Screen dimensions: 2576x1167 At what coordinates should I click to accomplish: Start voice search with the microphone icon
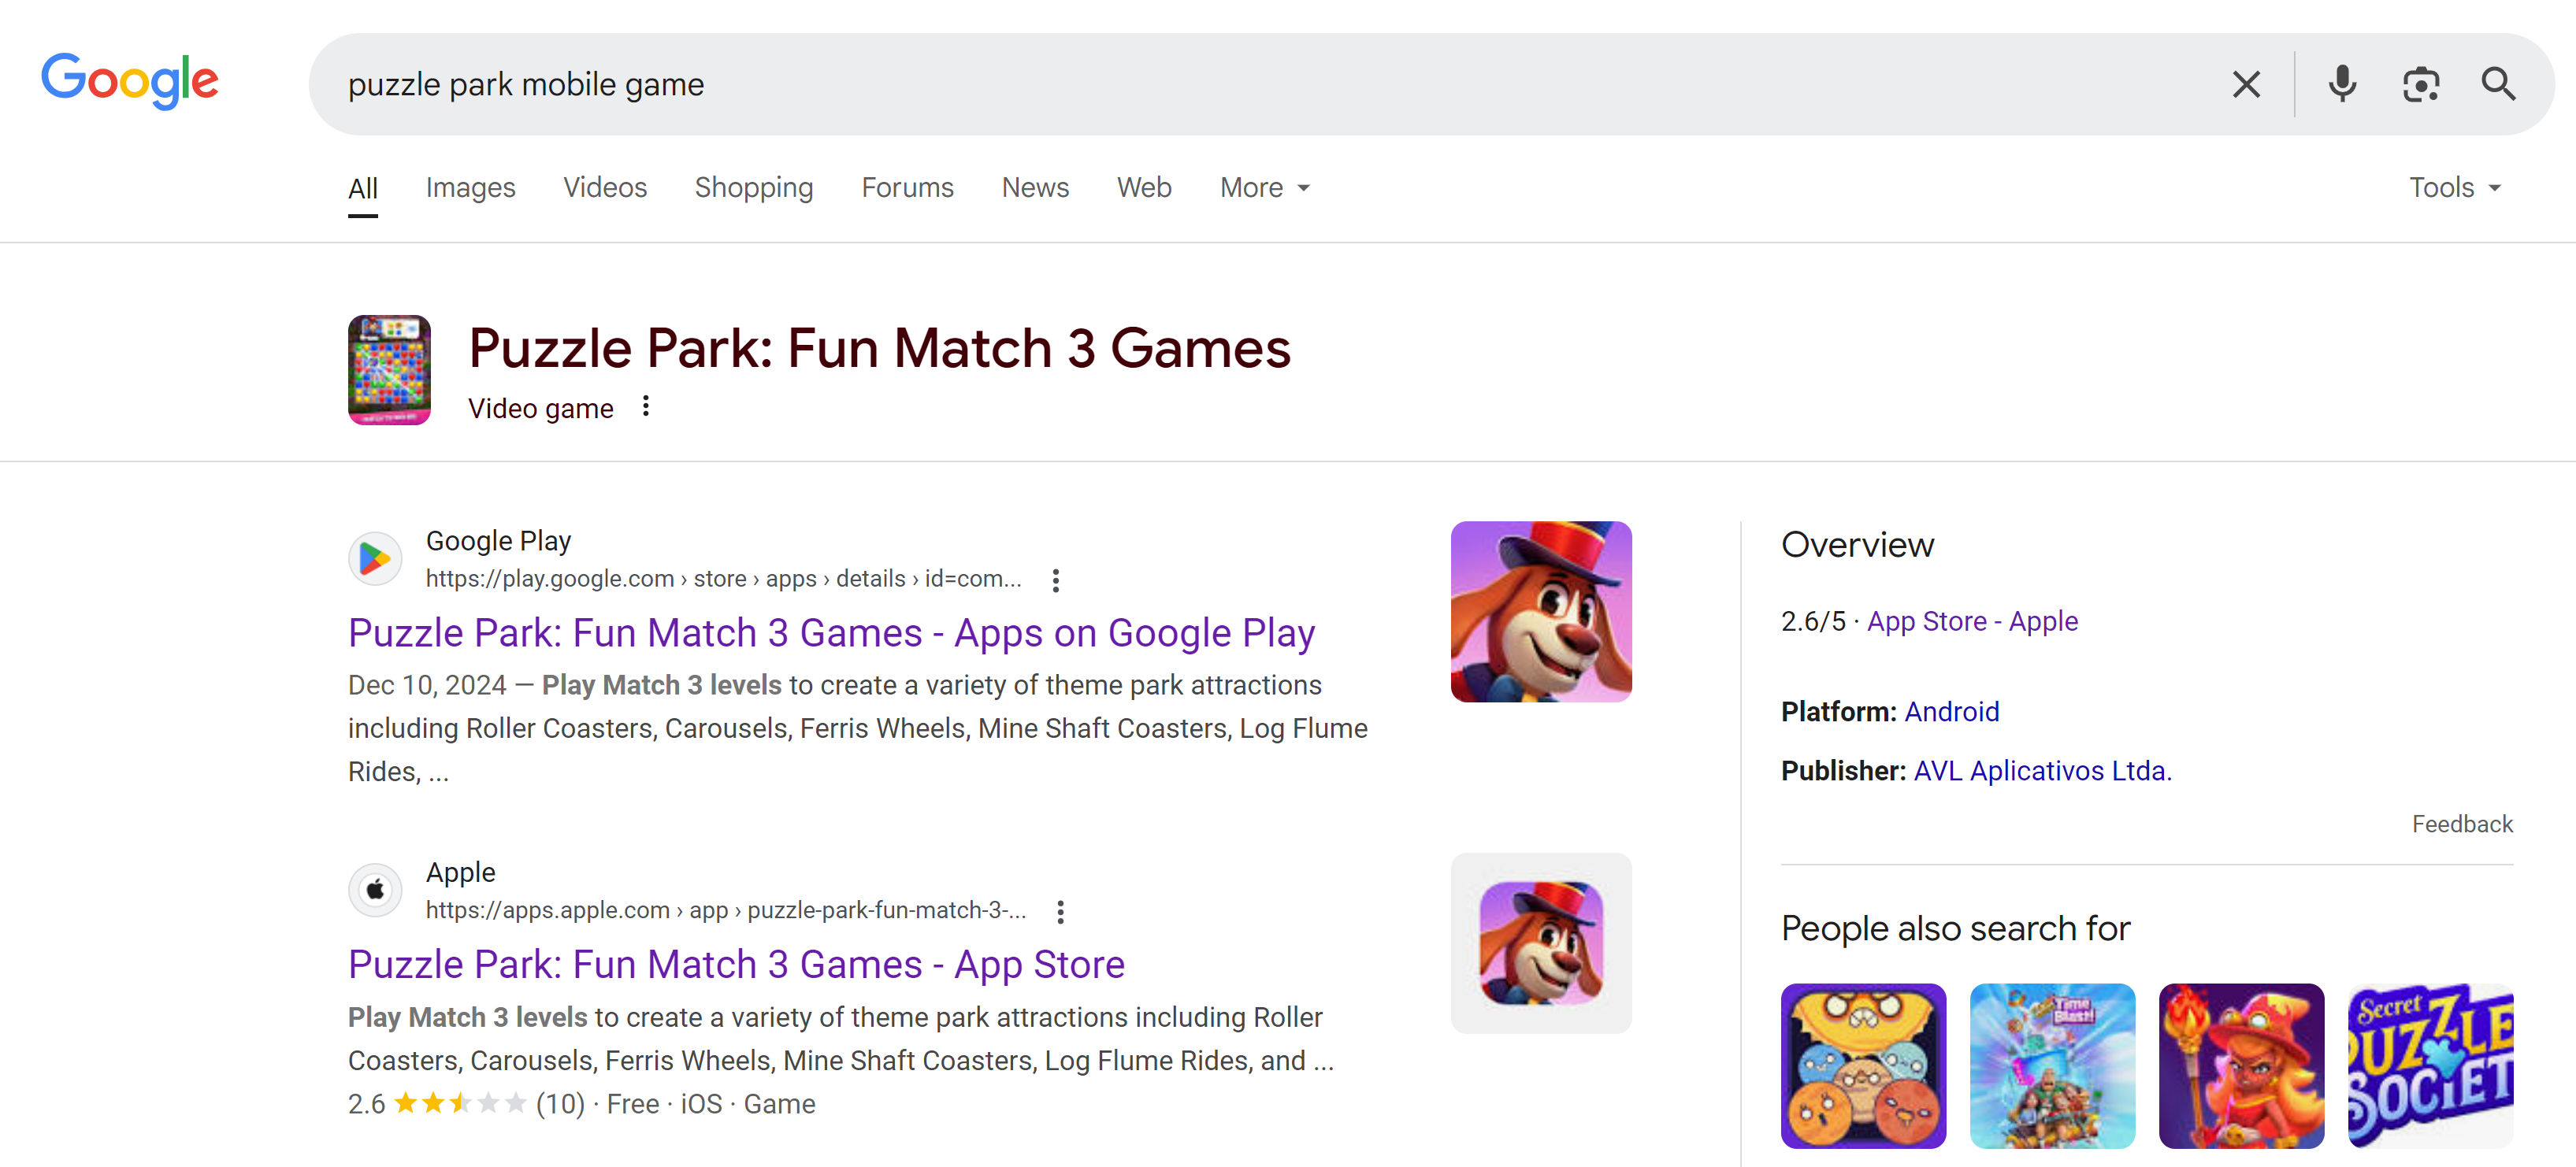[x=2342, y=85]
